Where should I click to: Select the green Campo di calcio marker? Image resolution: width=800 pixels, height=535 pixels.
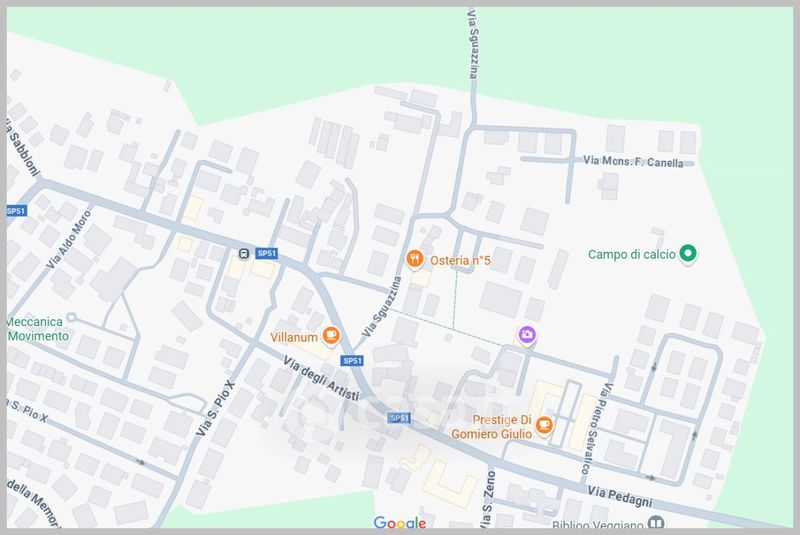point(688,254)
